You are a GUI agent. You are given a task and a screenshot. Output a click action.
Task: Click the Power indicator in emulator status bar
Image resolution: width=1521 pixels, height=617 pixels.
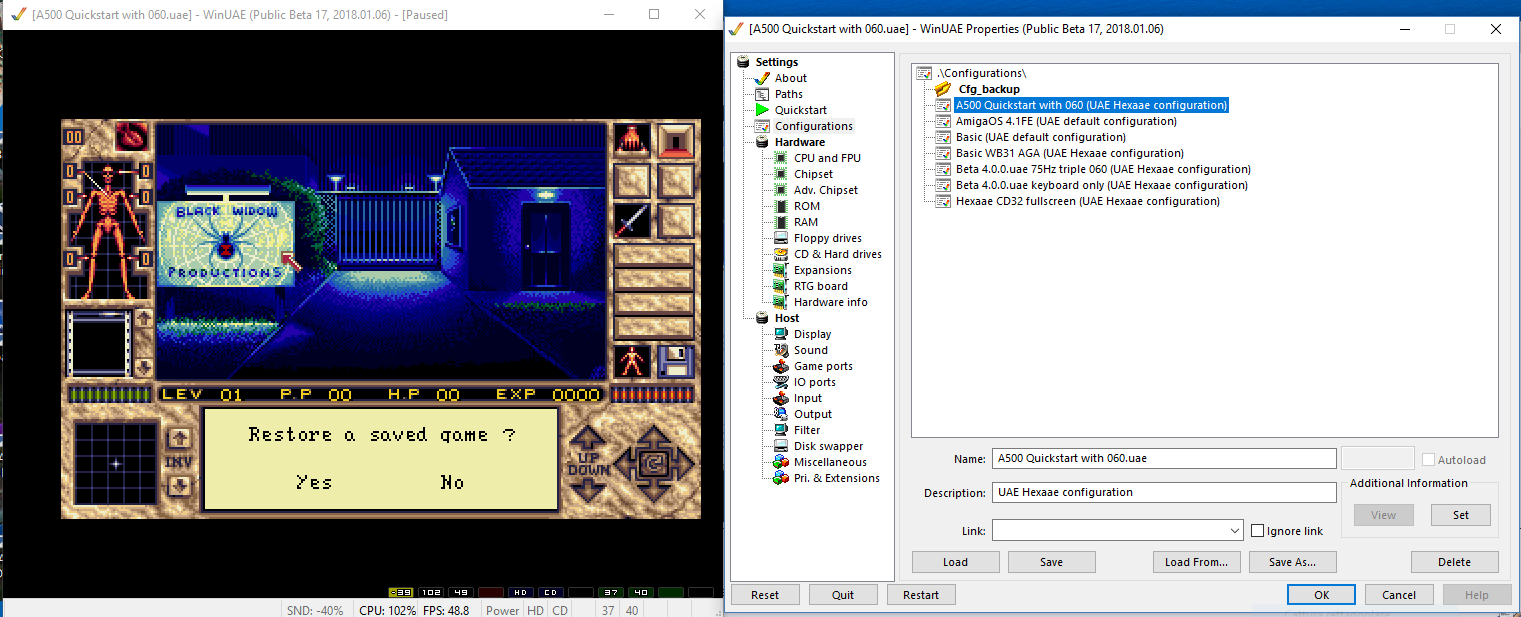click(502, 610)
